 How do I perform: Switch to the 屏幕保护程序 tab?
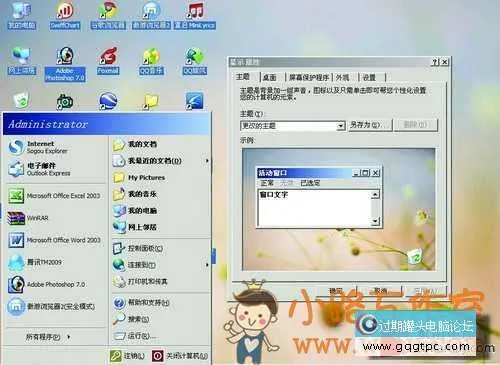click(309, 78)
